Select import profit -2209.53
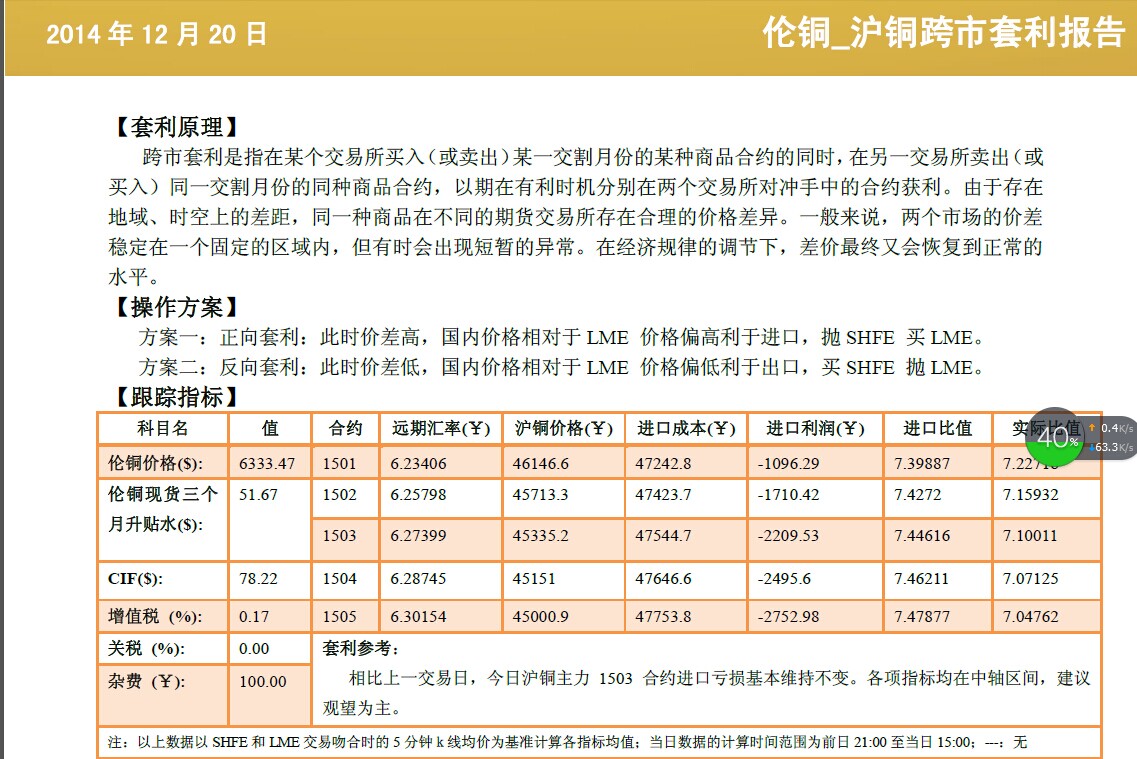The height and width of the screenshot is (759, 1137). 788,536
